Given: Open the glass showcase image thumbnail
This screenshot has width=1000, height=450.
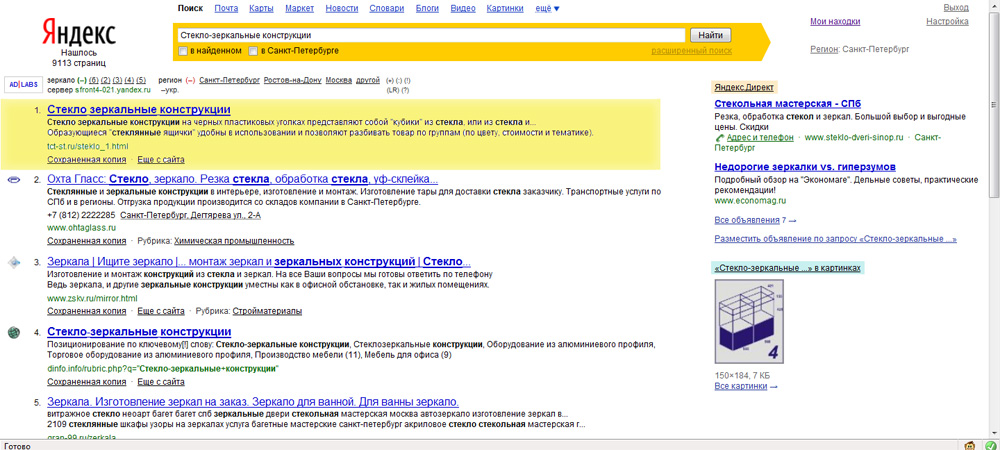Looking at the screenshot, I should [749, 323].
